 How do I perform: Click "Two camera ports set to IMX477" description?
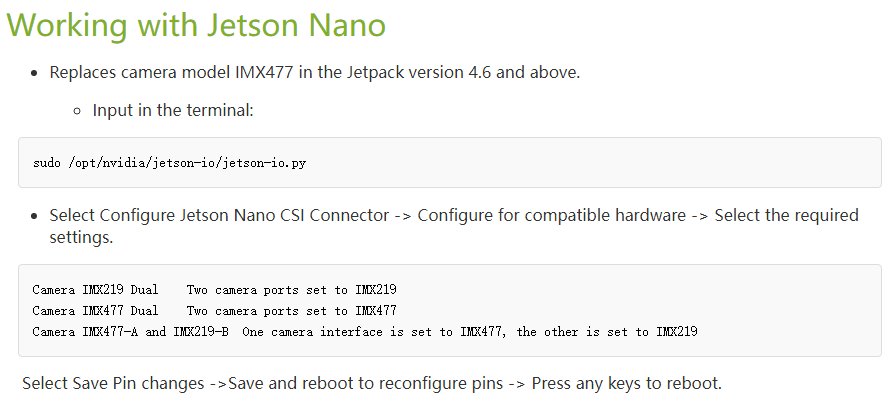(x=292, y=311)
